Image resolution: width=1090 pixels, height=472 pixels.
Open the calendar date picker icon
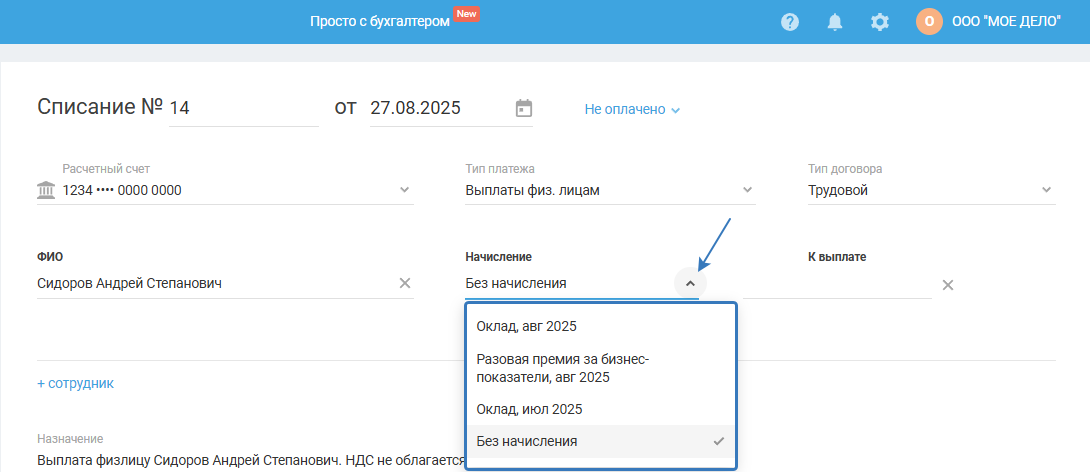point(524,108)
